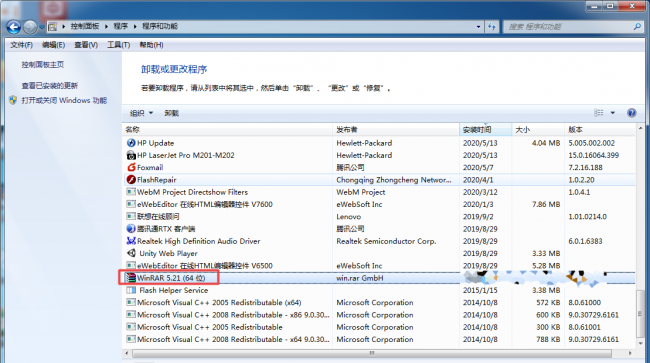Screen dimensions: 650x363
Task: Select the Foxmail row text
Action: pyautogui.click(x=150, y=167)
